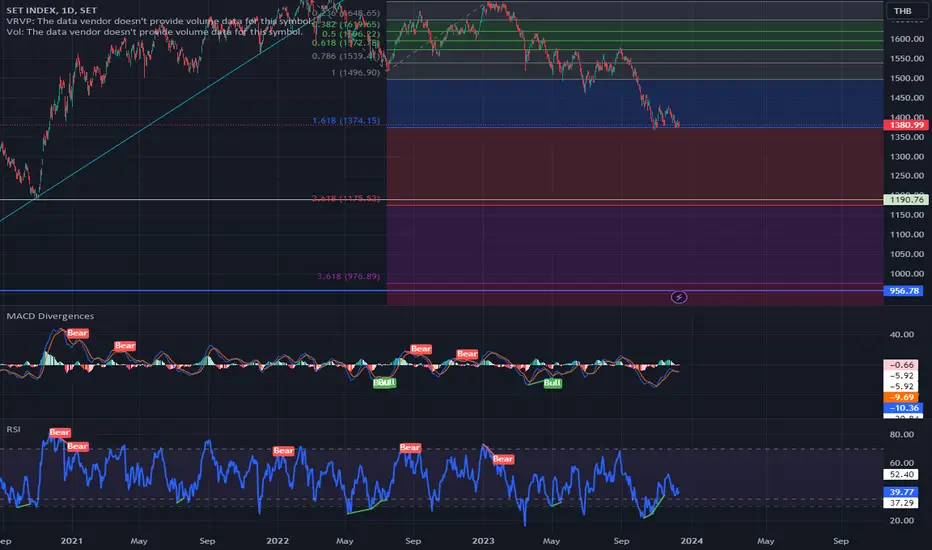The height and width of the screenshot is (550, 932).
Task: Click the 2022 label on time axis
Action: pos(277,540)
